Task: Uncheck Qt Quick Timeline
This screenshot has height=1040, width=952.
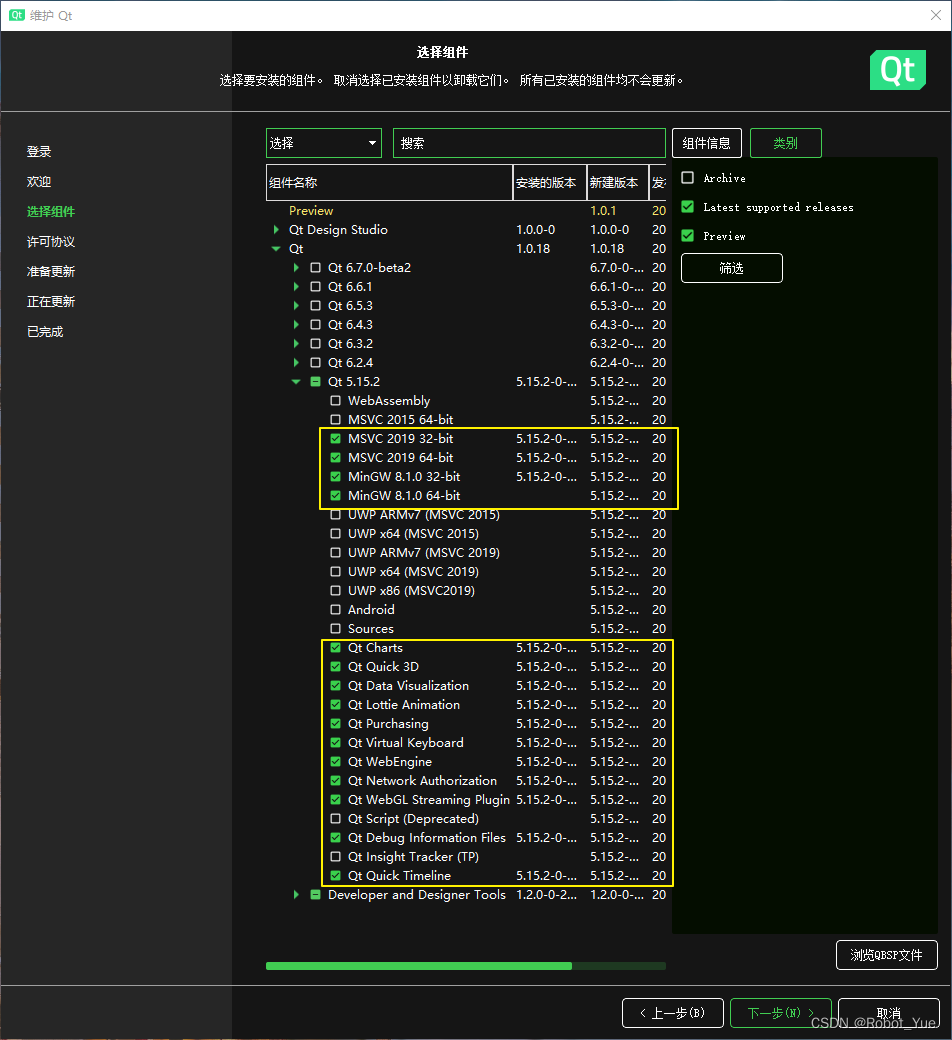Action: (x=336, y=876)
